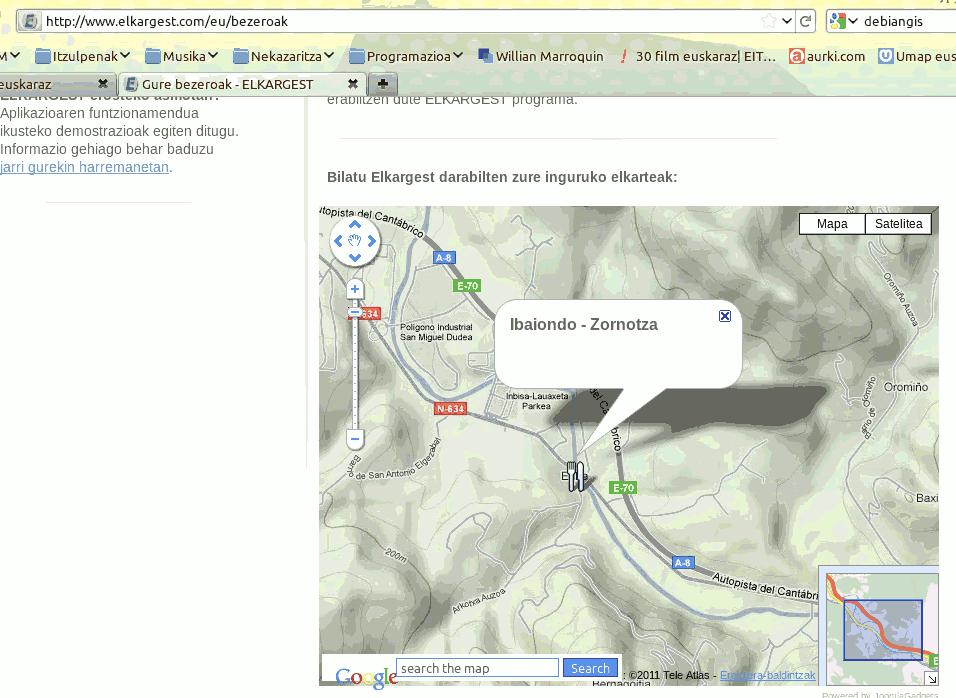The width and height of the screenshot is (956, 698).
Task: Zoom in with the map plus button
Action: 355,290
